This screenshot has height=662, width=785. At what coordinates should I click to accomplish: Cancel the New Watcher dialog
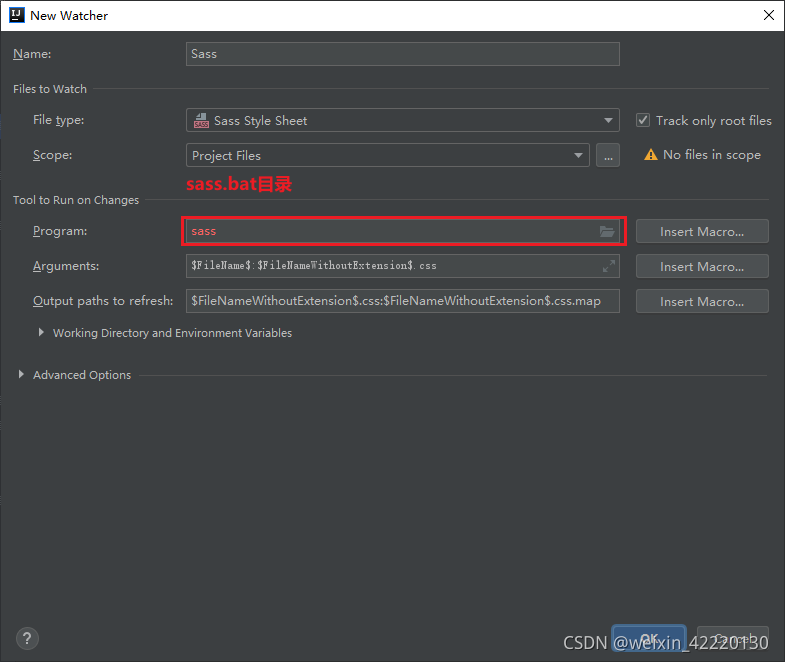[x=732, y=638]
